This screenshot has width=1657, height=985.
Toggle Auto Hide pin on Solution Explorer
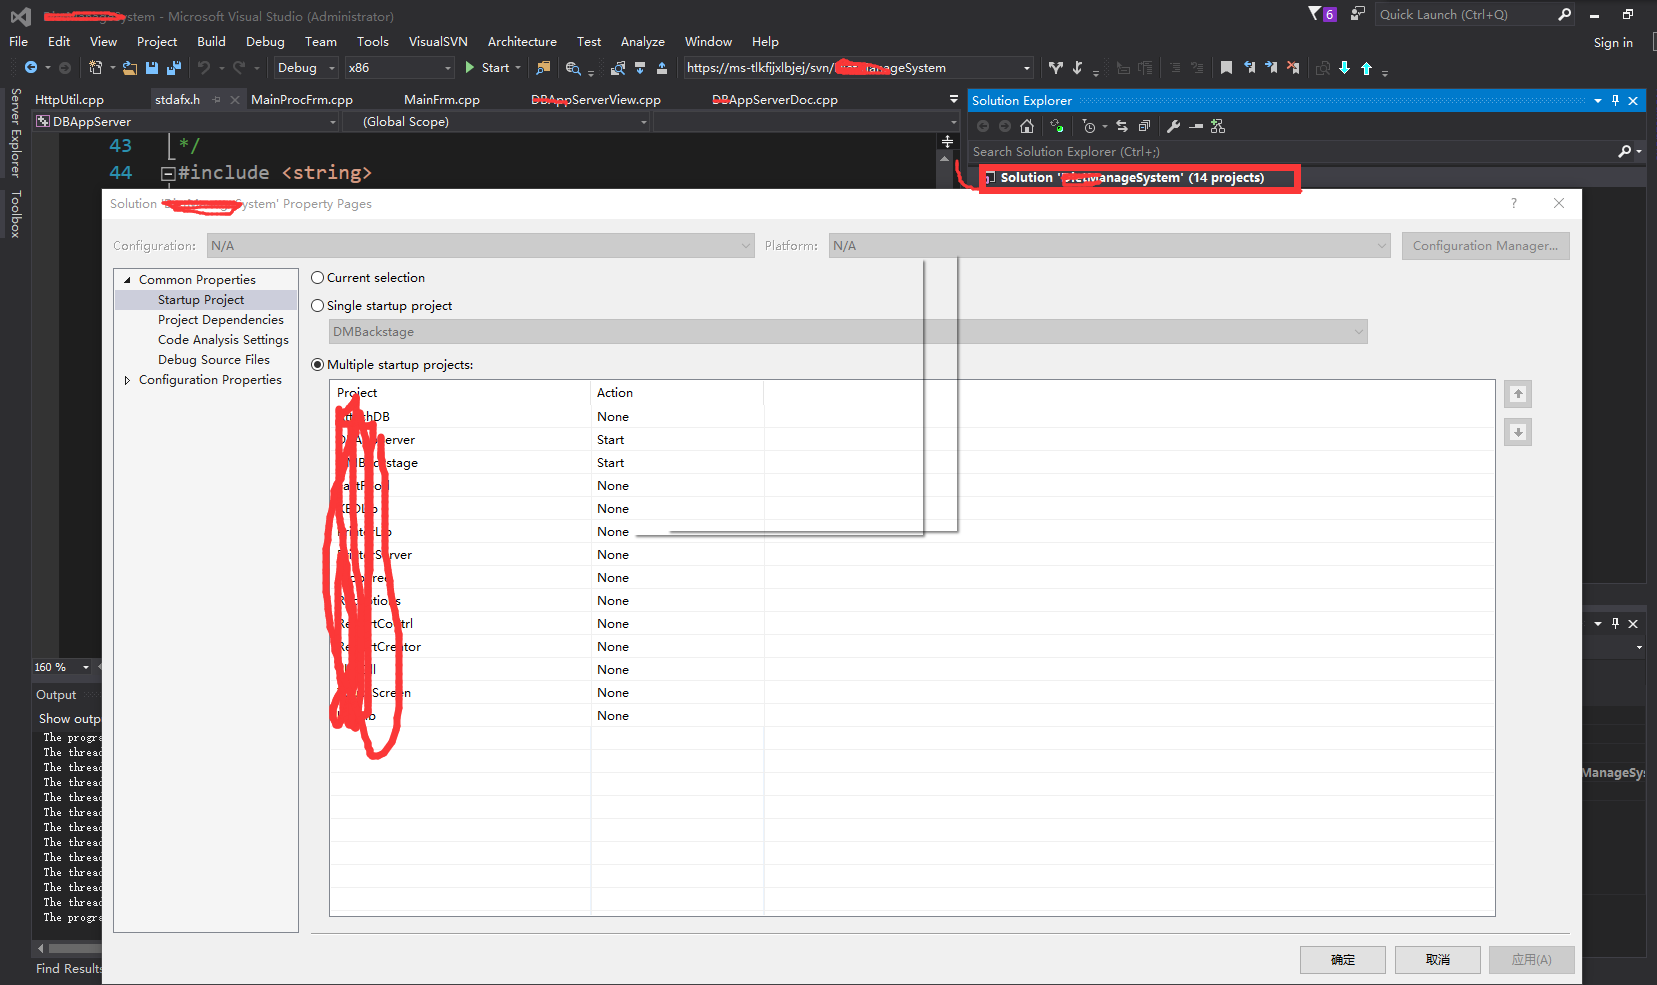tap(1615, 101)
